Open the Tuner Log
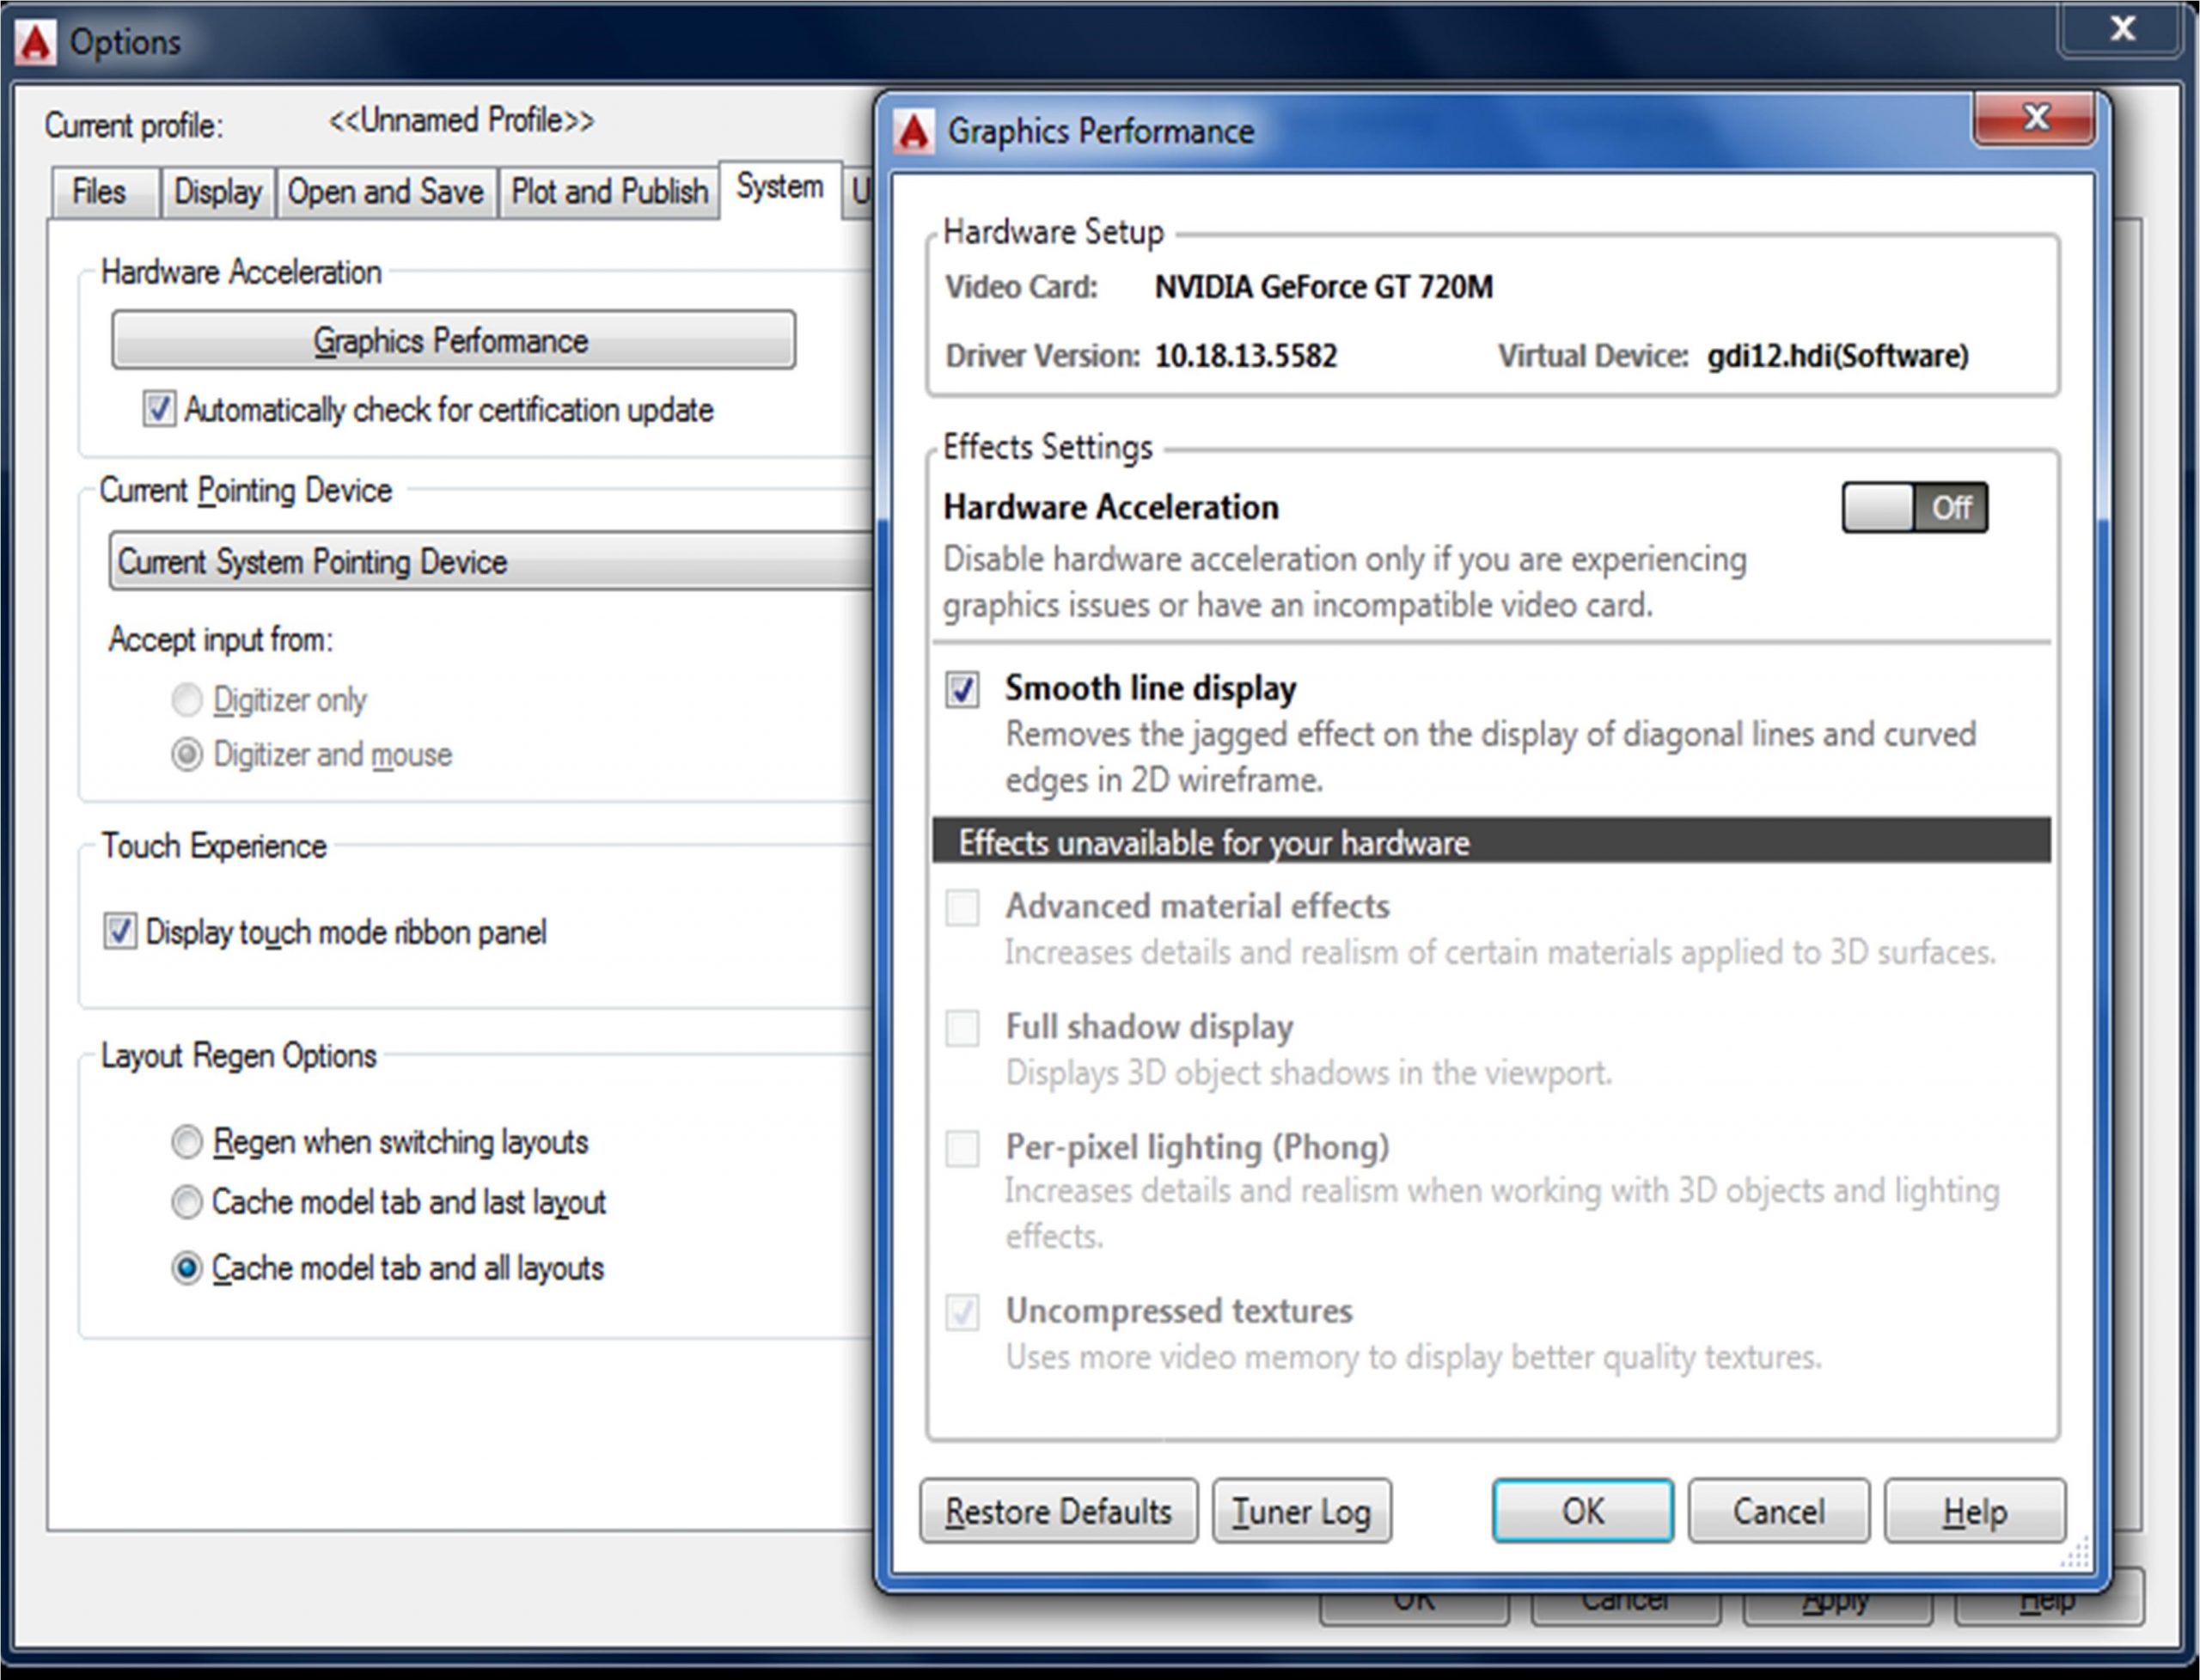 (1301, 1511)
